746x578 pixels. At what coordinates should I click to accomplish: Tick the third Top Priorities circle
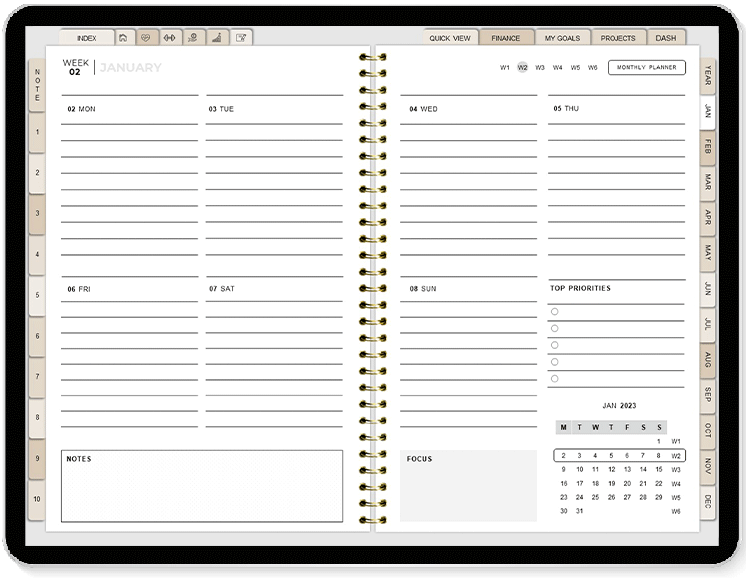pos(554,345)
